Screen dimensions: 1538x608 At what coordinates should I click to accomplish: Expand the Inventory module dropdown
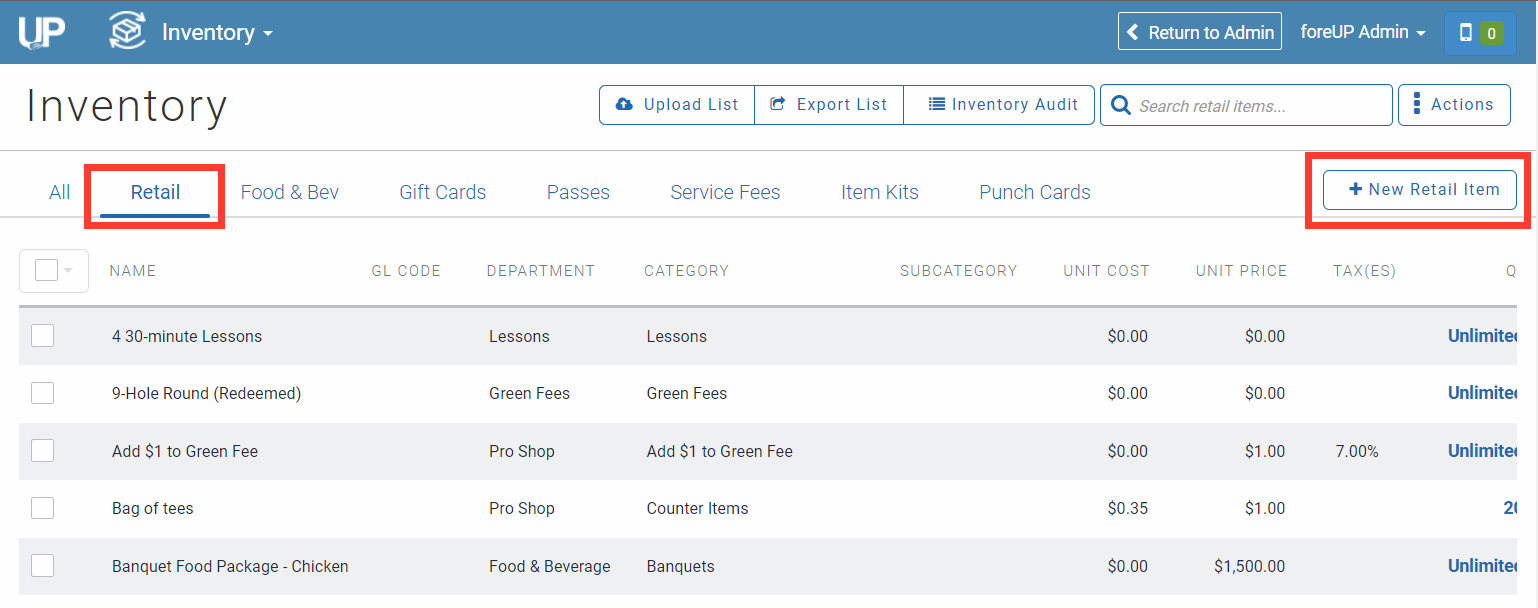point(267,34)
